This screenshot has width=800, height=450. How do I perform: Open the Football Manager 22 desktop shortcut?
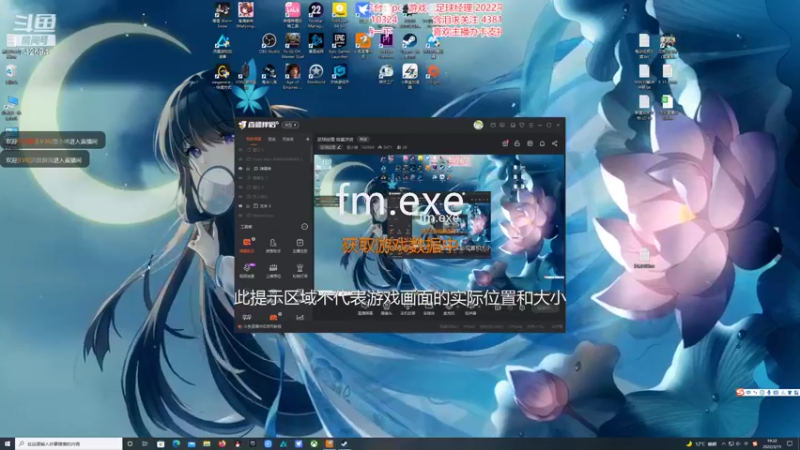point(316,14)
